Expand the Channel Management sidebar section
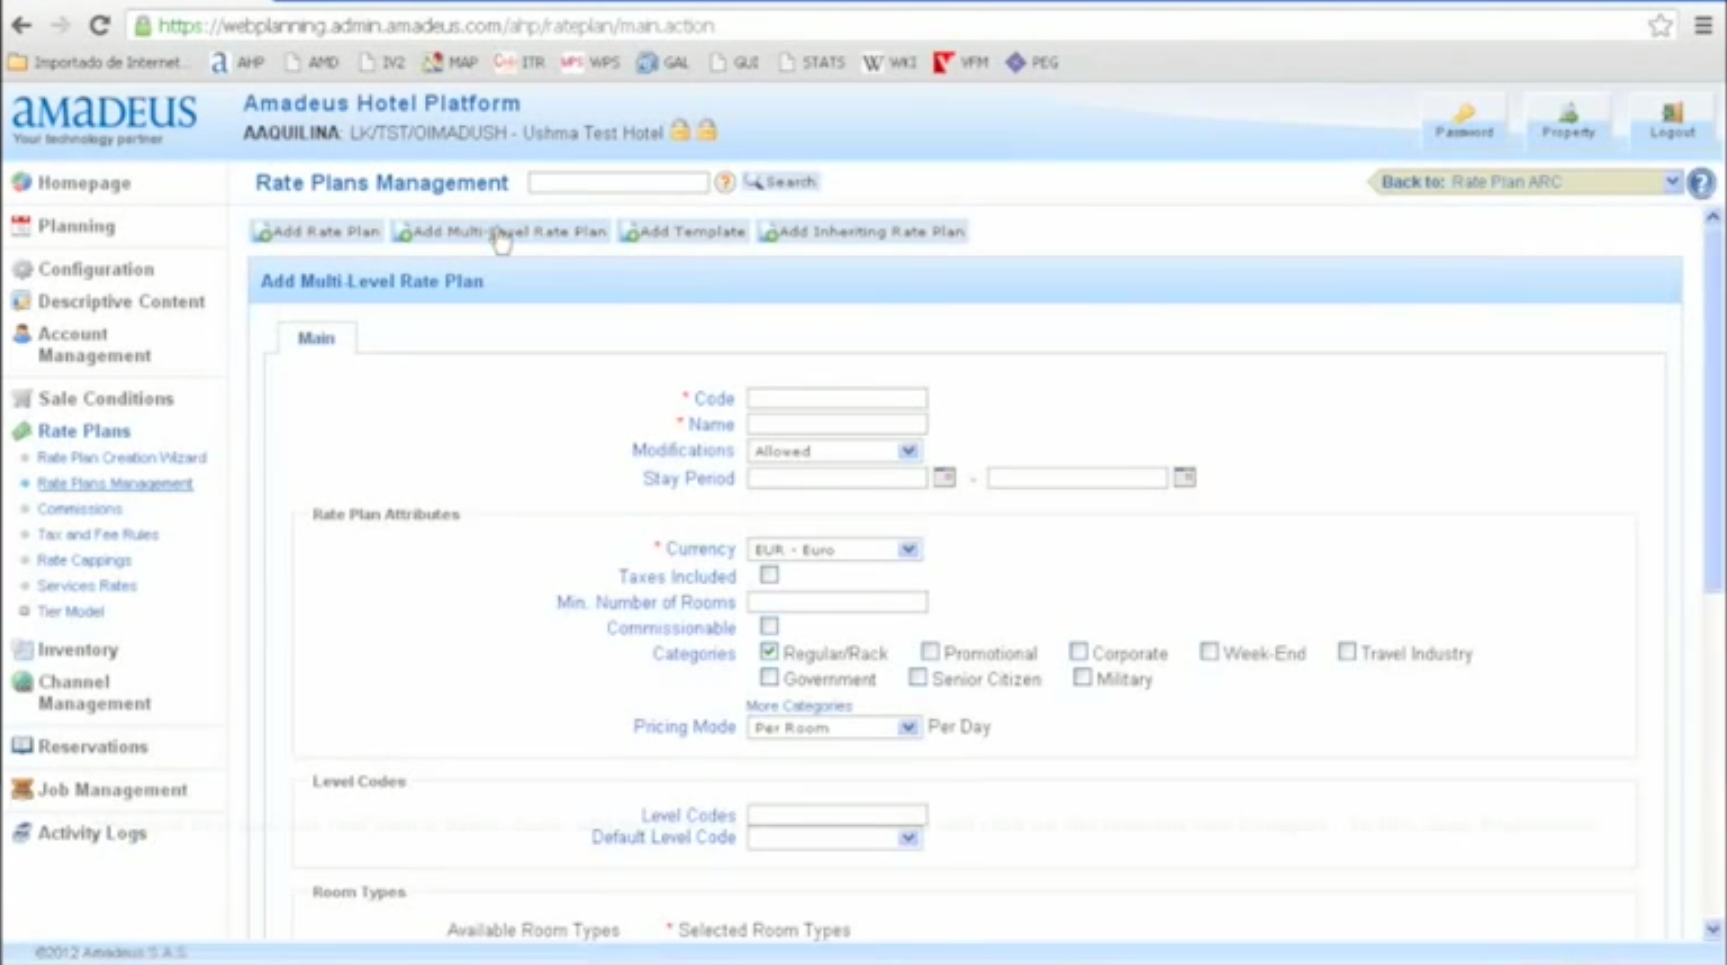This screenshot has width=1727, height=965. click(x=94, y=692)
